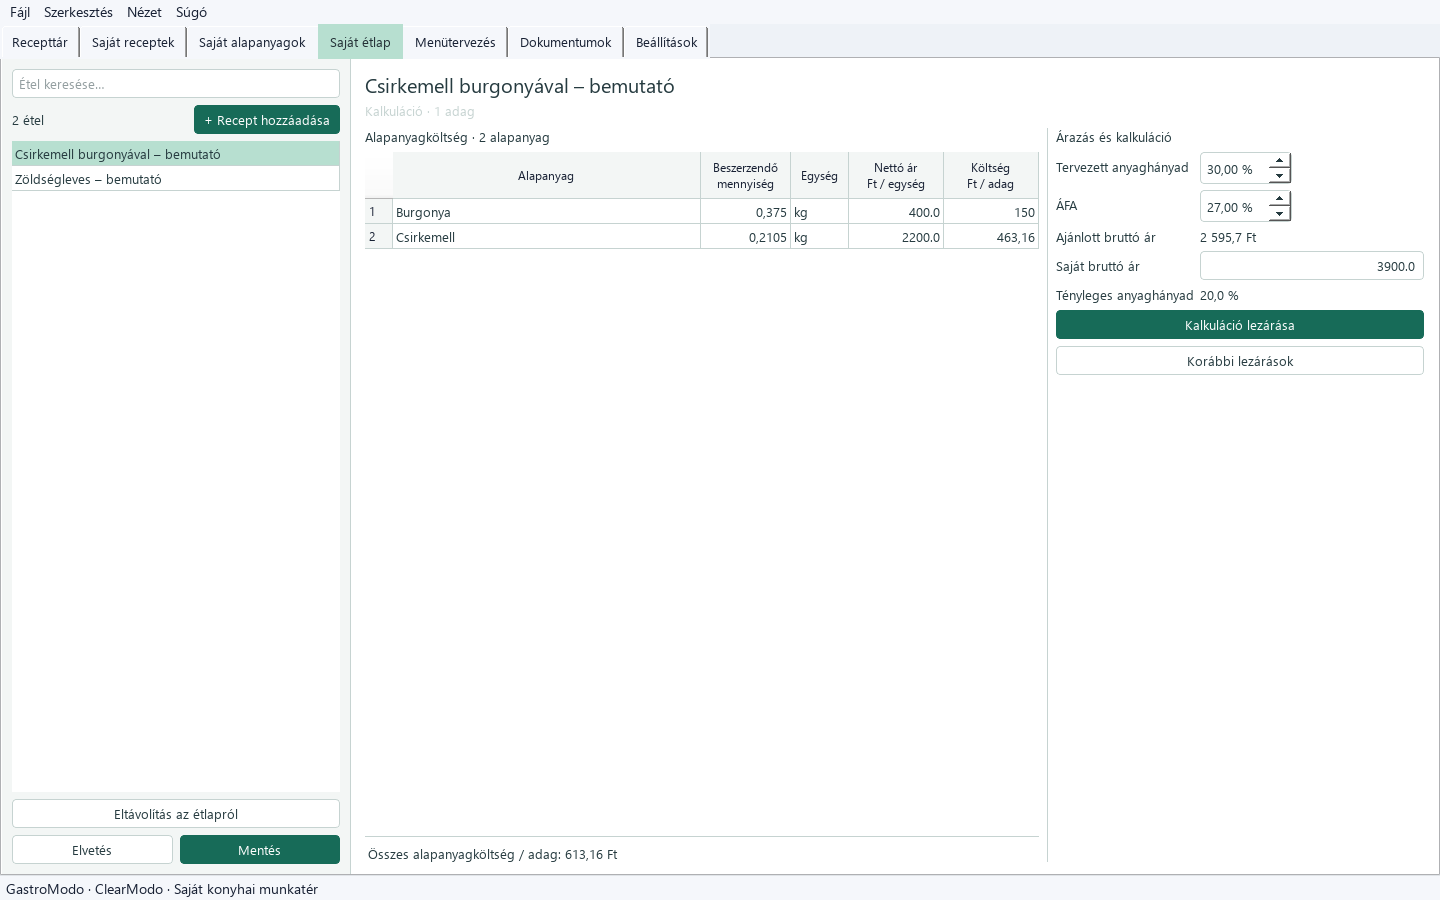Click the Beszerzendő mennyiség column header
This screenshot has height=900, width=1440.
[x=745, y=176]
